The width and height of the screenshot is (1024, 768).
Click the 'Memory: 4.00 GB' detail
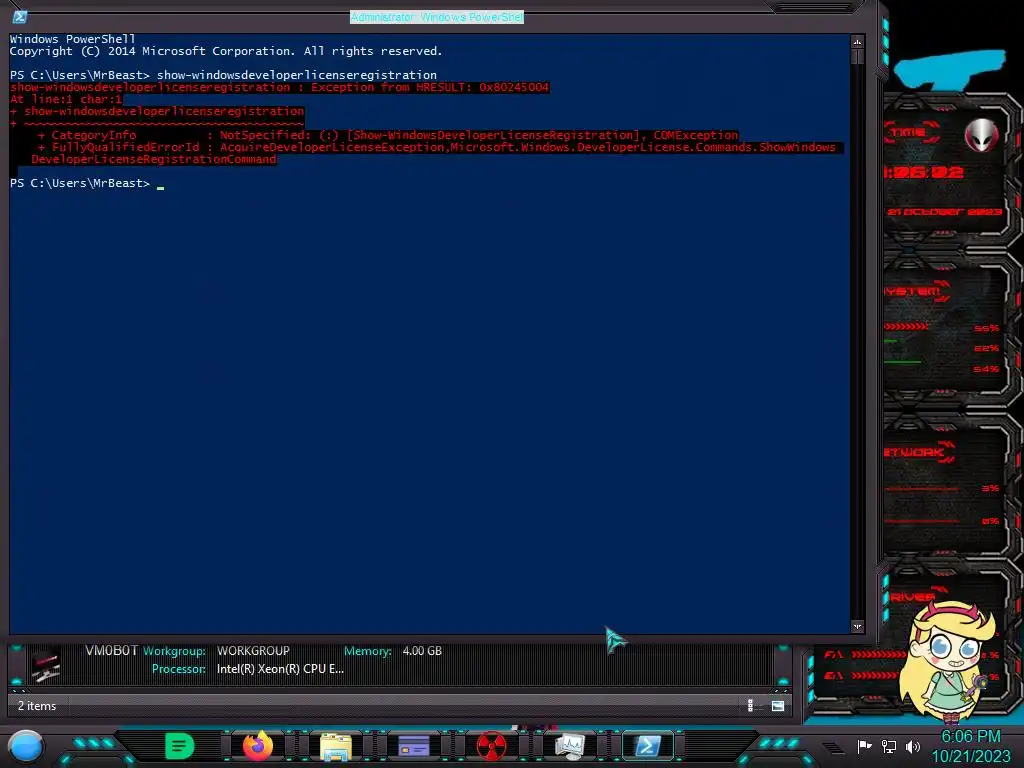(392, 651)
